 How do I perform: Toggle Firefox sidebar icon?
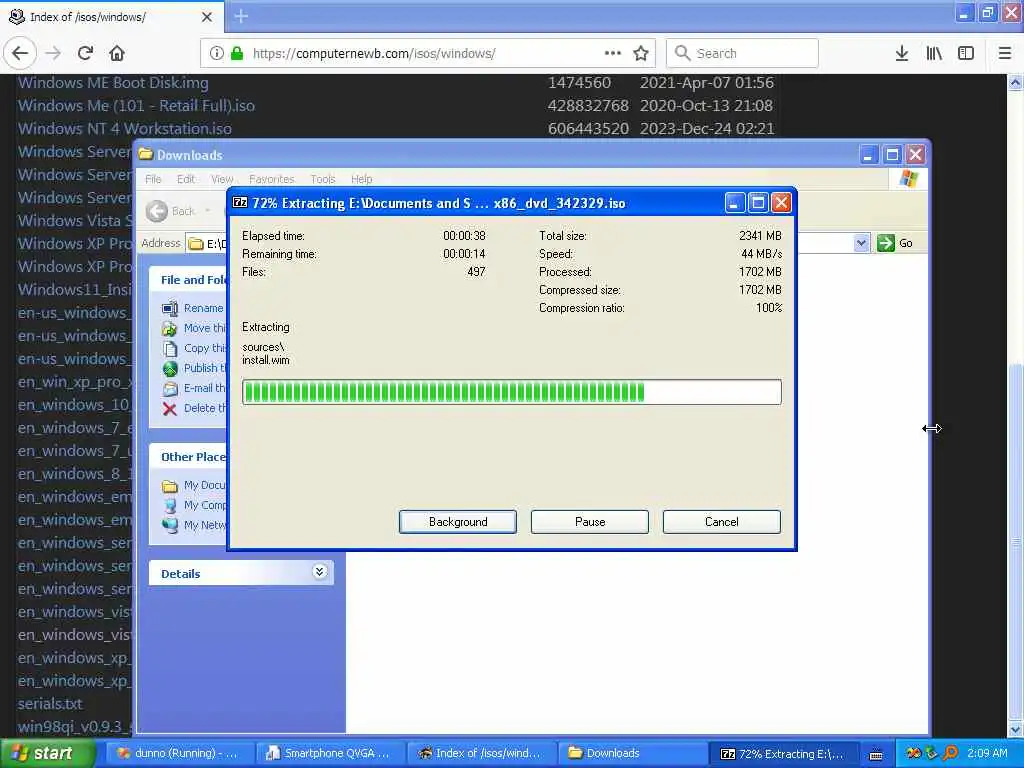click(x=966, y=53)
